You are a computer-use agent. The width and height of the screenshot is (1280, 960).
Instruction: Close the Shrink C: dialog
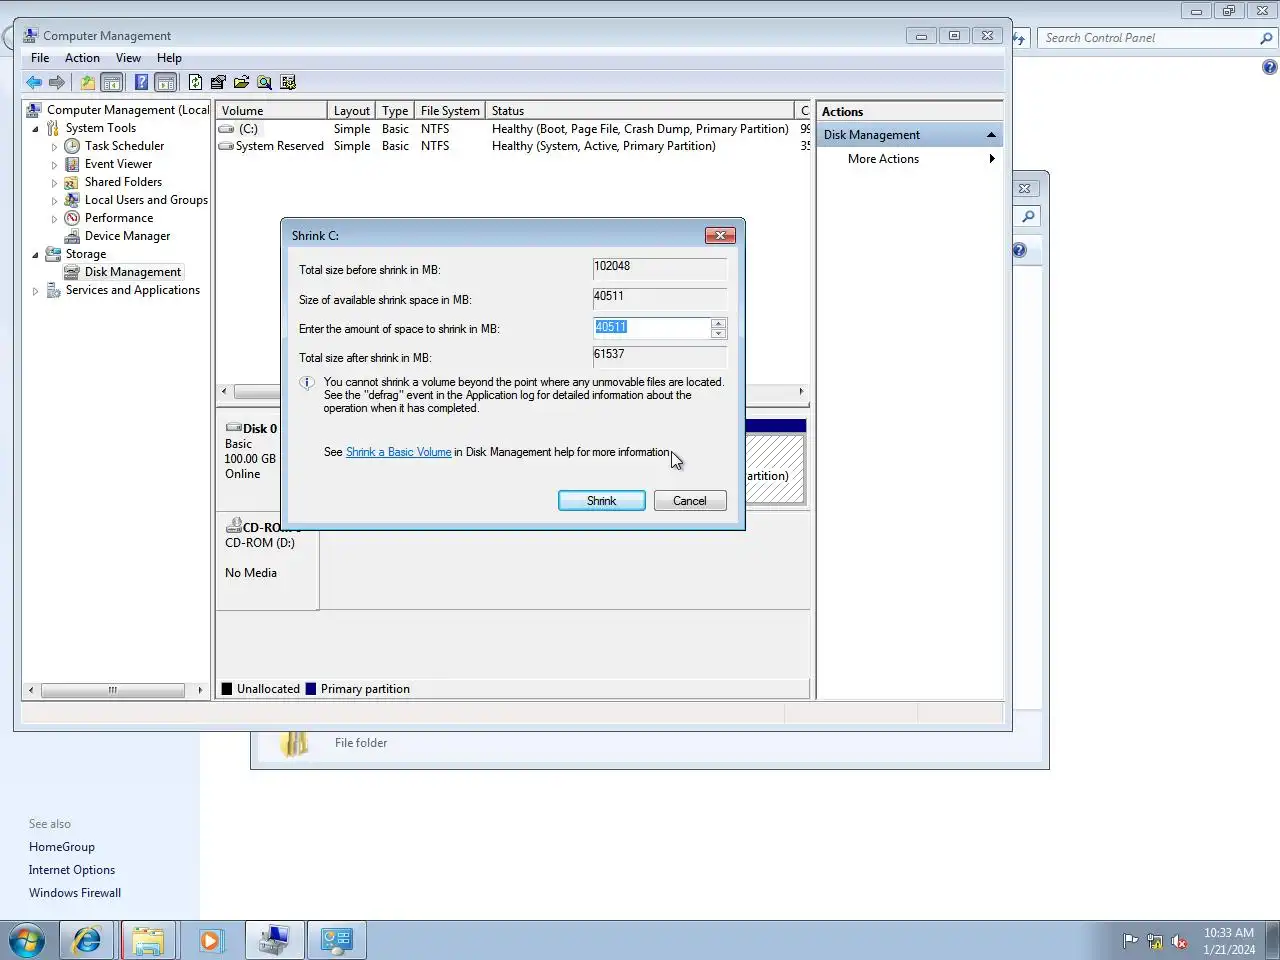(x=720, y=235)
